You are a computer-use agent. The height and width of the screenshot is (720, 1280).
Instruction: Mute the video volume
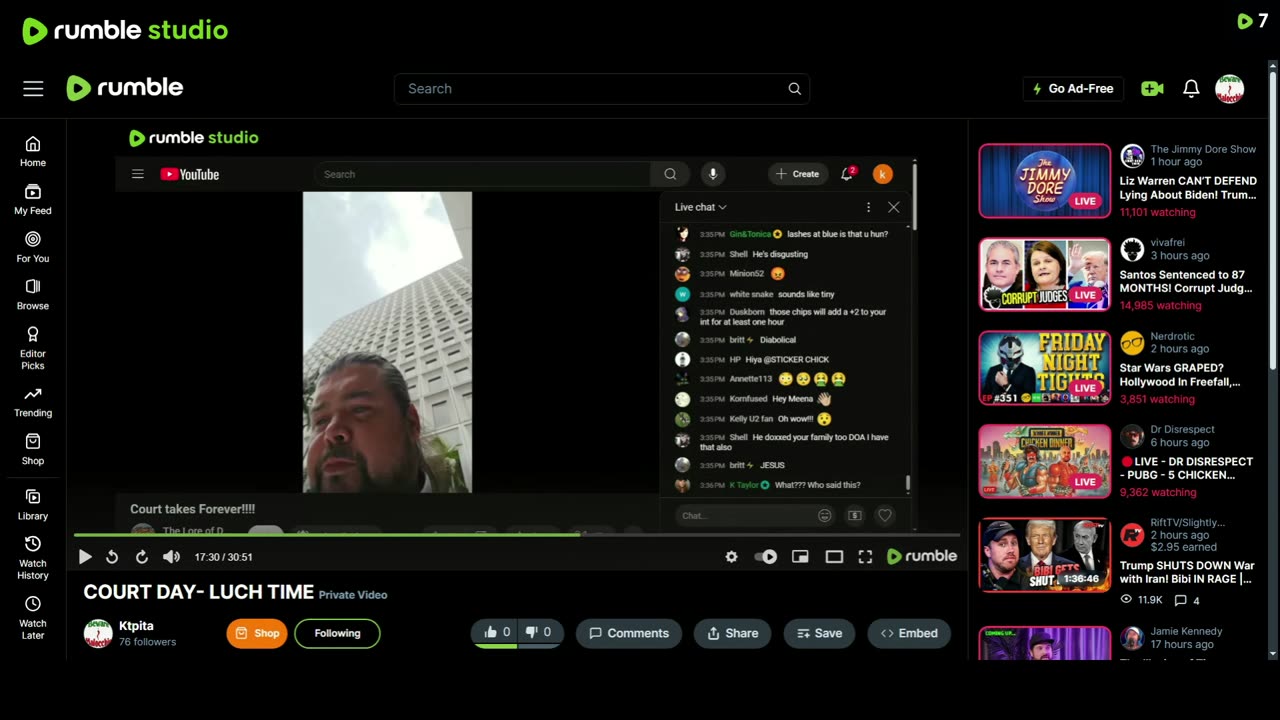point(171,557)
